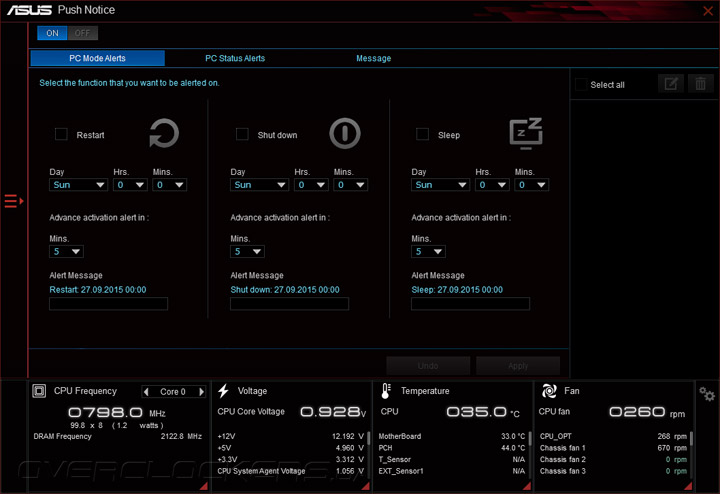Click the 'Sleep: 27.09.2015 00:00' text
This screenshot has width=720, height=494.
pyautogui.click(x=457, y=290)
